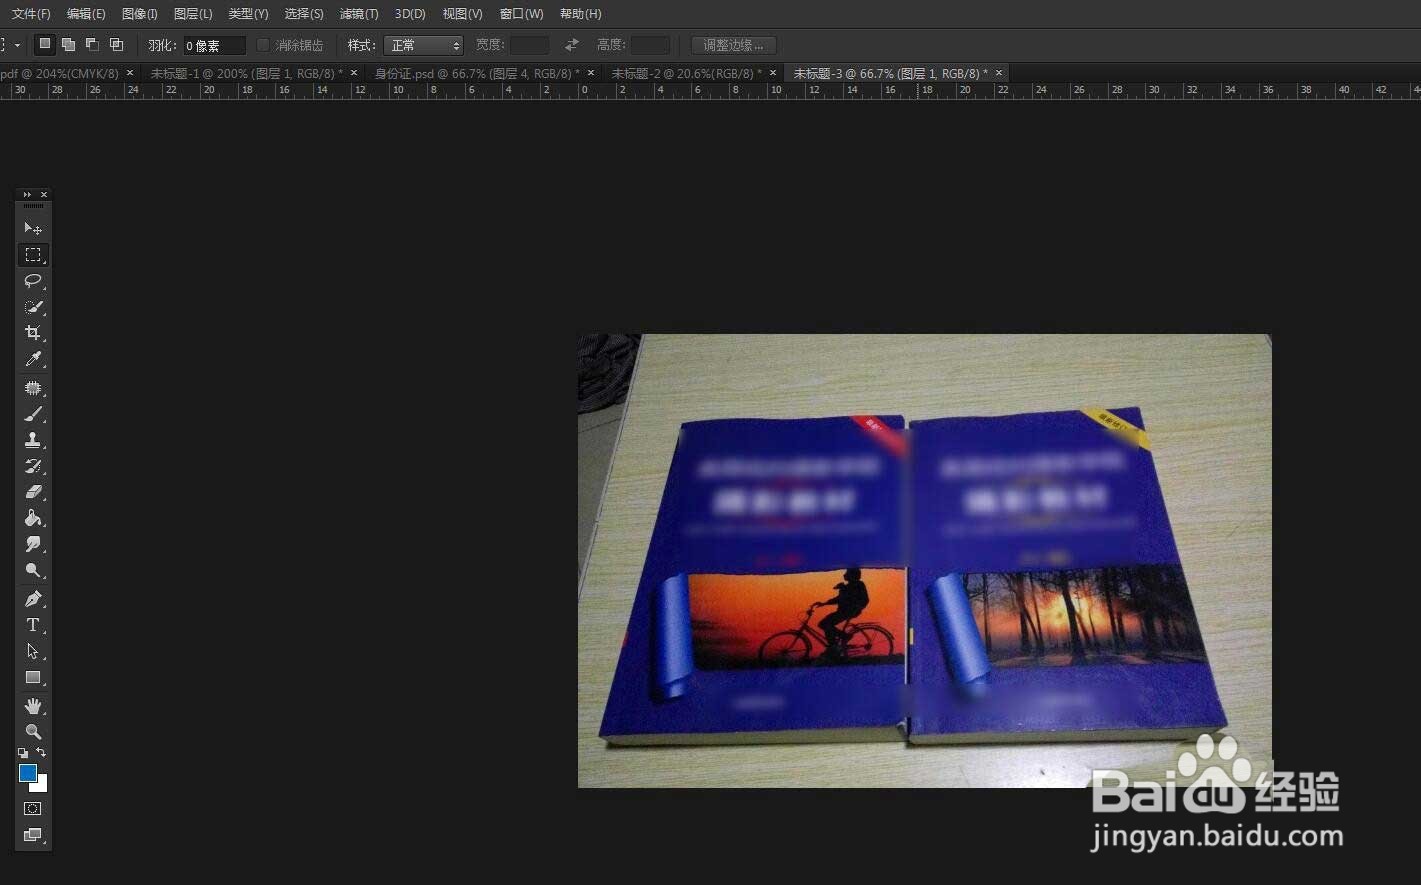This screenshot has width=1421, height=885.
Task: Select the Rectangular Marquee tool
Action: click(33, 255)
